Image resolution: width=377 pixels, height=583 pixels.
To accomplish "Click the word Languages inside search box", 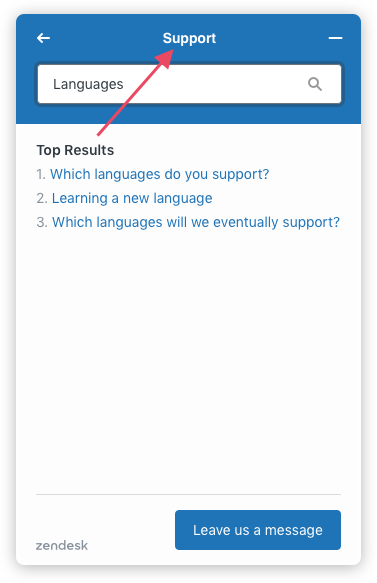I will point(88,84).
